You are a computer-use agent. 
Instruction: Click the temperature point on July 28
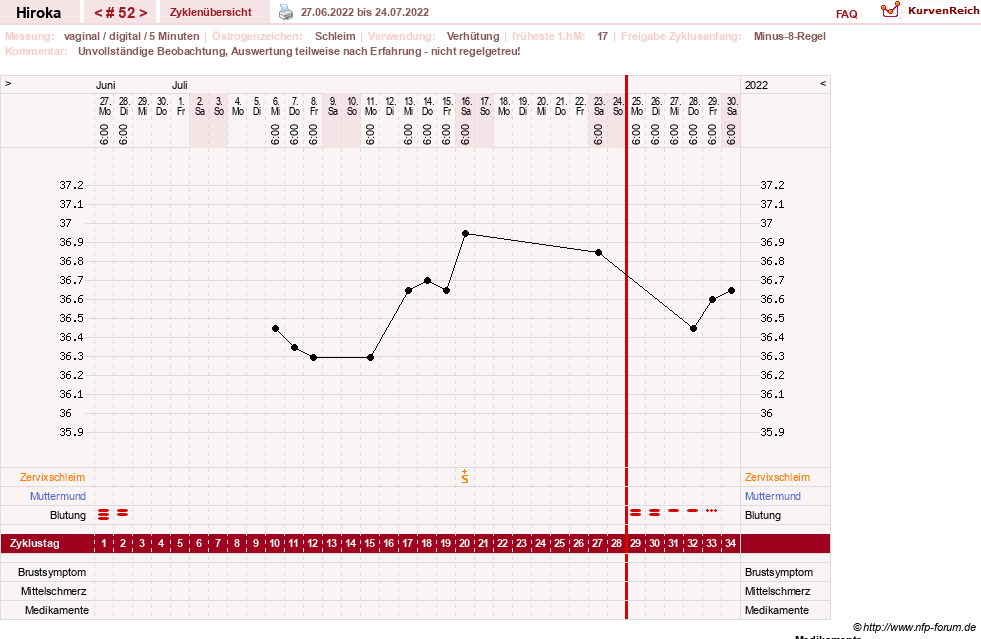click(x=693, y=329)
